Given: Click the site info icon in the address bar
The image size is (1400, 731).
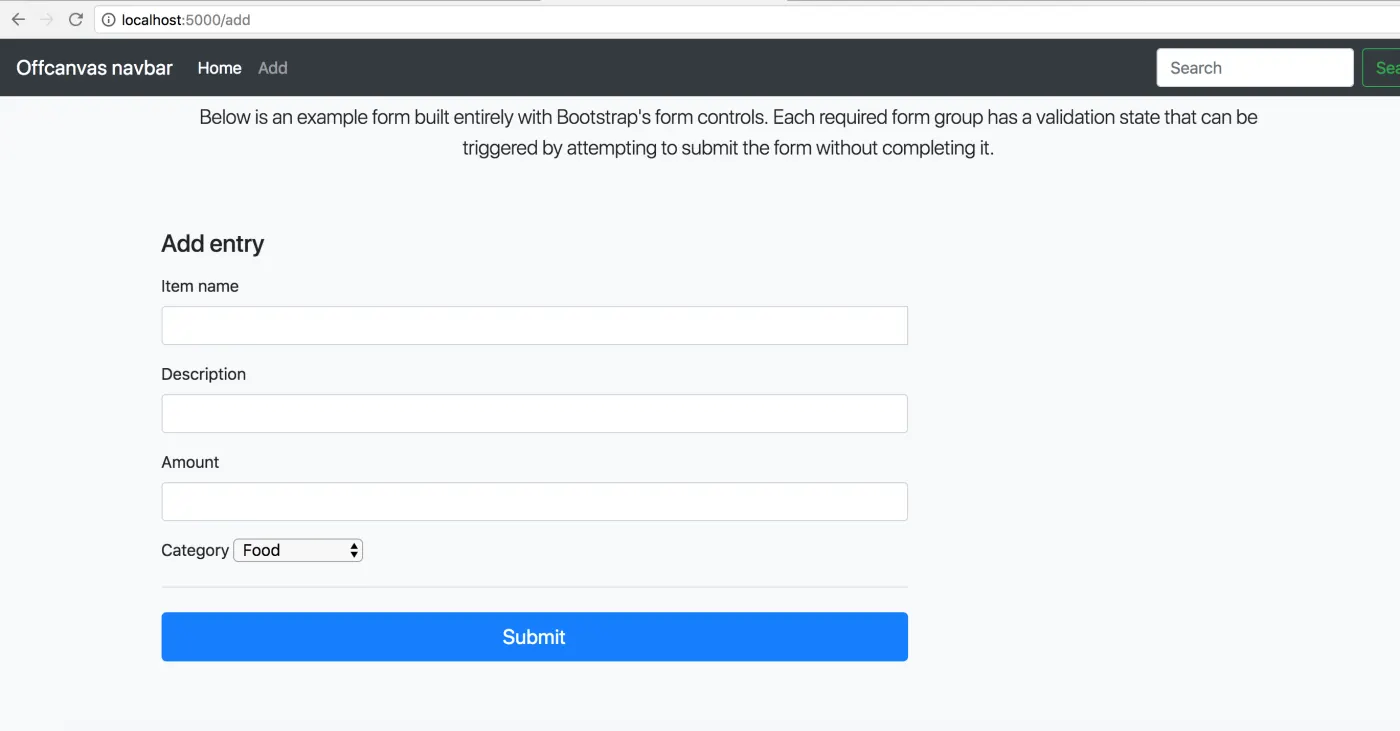Looking at the screenshot, I should point(109,20).
